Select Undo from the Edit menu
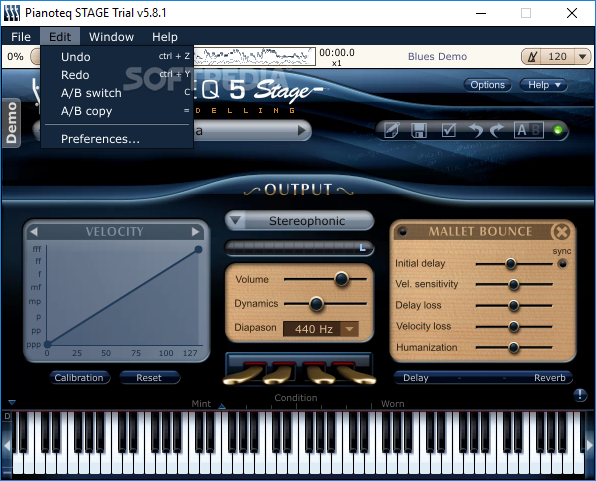Screen dimensions: 596x481 click(117, 57)
